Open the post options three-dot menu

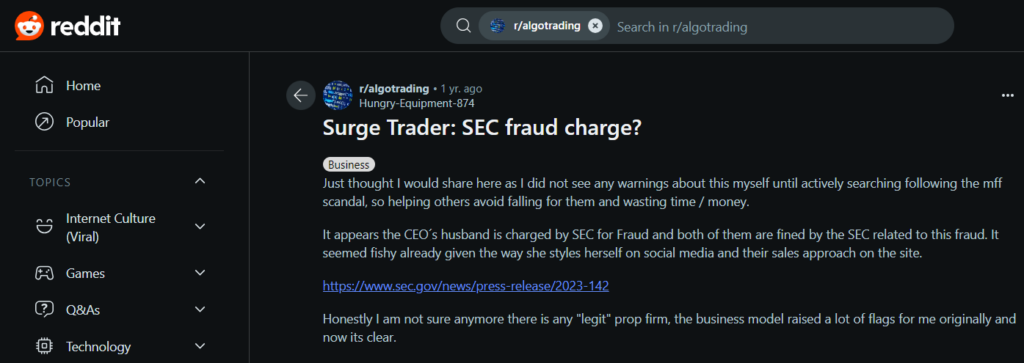point(1007,95)
